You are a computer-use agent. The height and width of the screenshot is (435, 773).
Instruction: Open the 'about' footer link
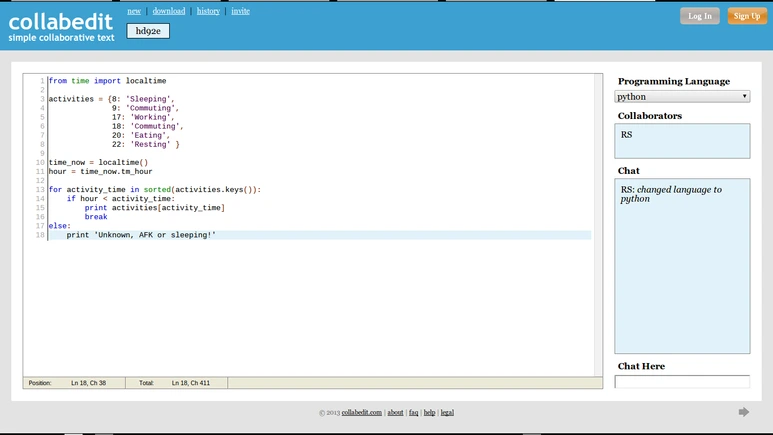click(x=395, y=412)
